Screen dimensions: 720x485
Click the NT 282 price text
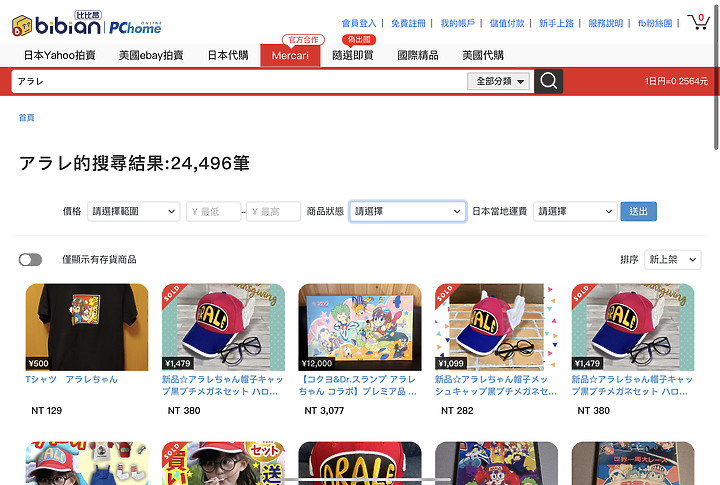click(x=457, y=411)
